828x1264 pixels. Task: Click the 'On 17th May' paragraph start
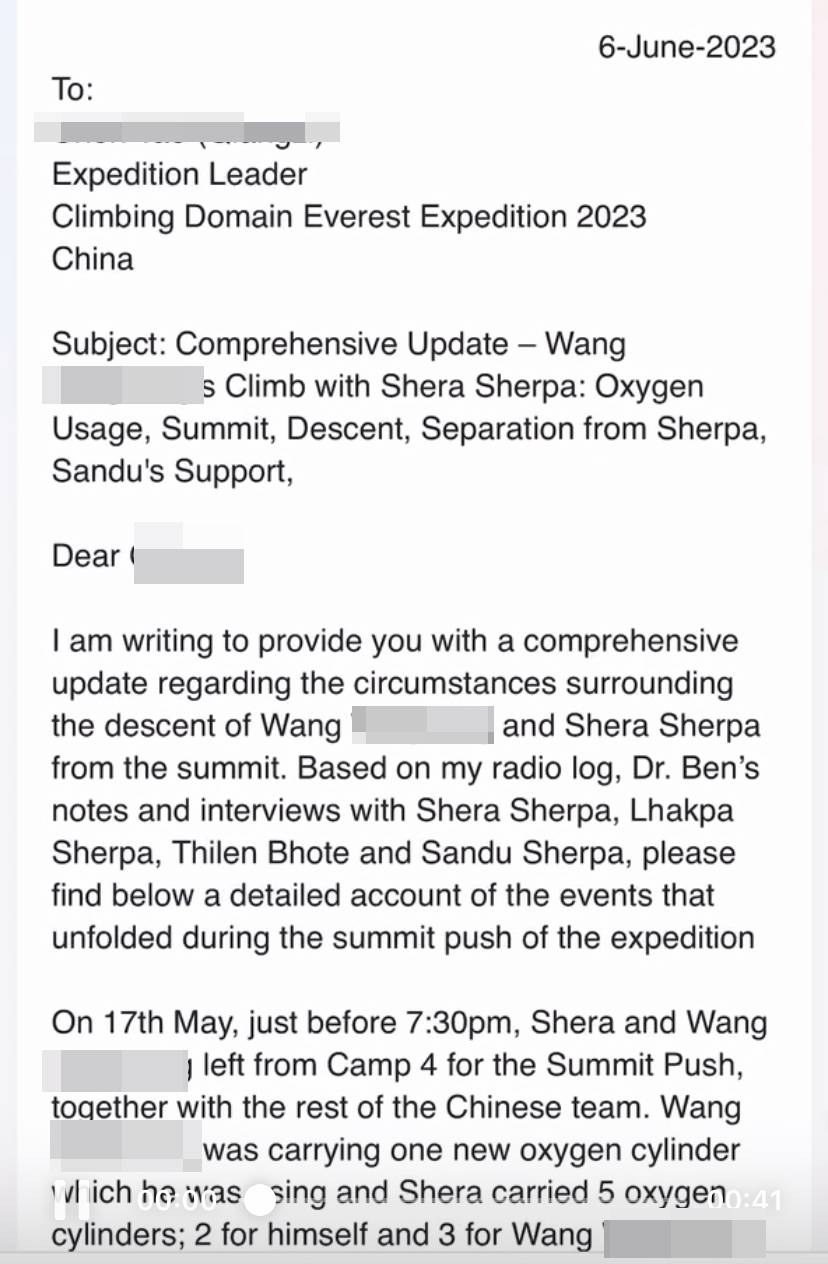pos(140,1024)
